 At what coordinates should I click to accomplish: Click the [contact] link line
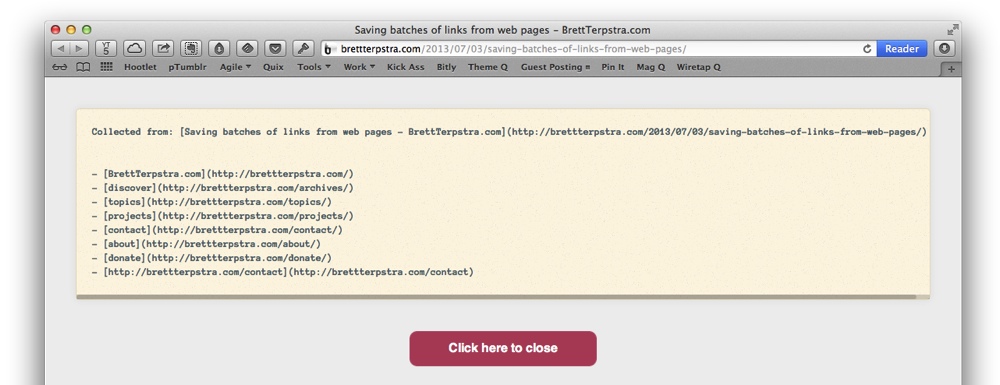[x=217, y=230]
